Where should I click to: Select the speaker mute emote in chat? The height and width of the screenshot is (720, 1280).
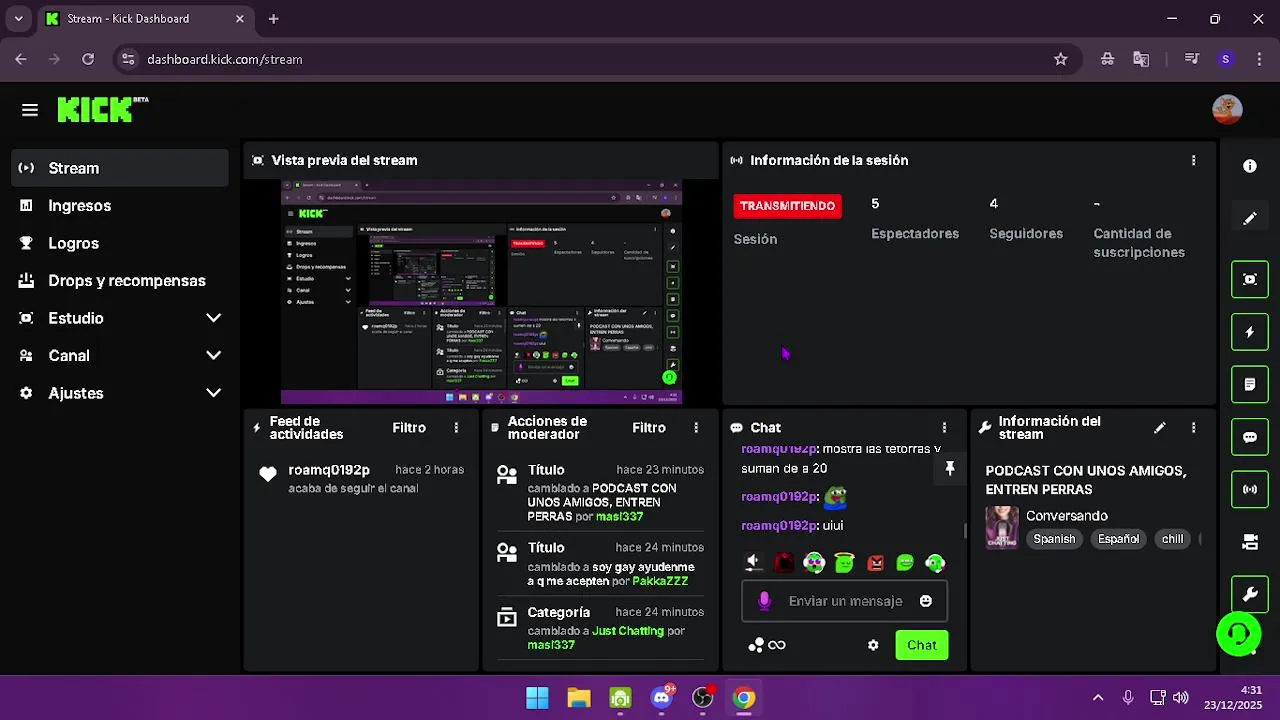tap(754, 563)
